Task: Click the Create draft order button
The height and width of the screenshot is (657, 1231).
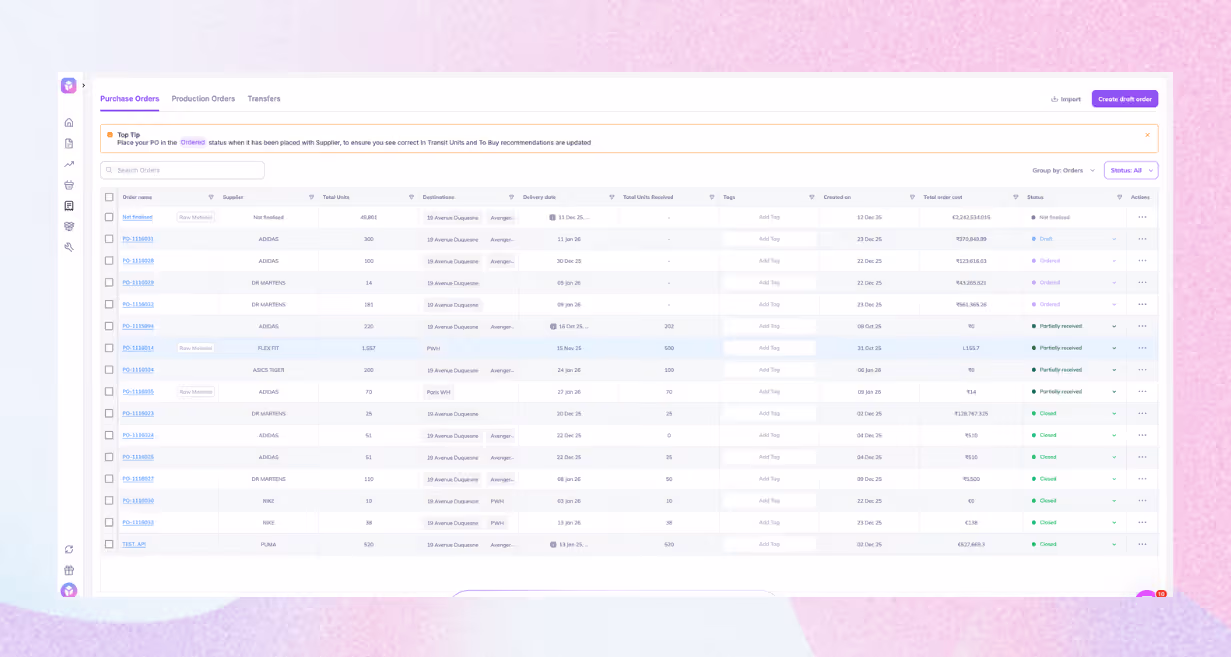Action: tap(1125, 99)
